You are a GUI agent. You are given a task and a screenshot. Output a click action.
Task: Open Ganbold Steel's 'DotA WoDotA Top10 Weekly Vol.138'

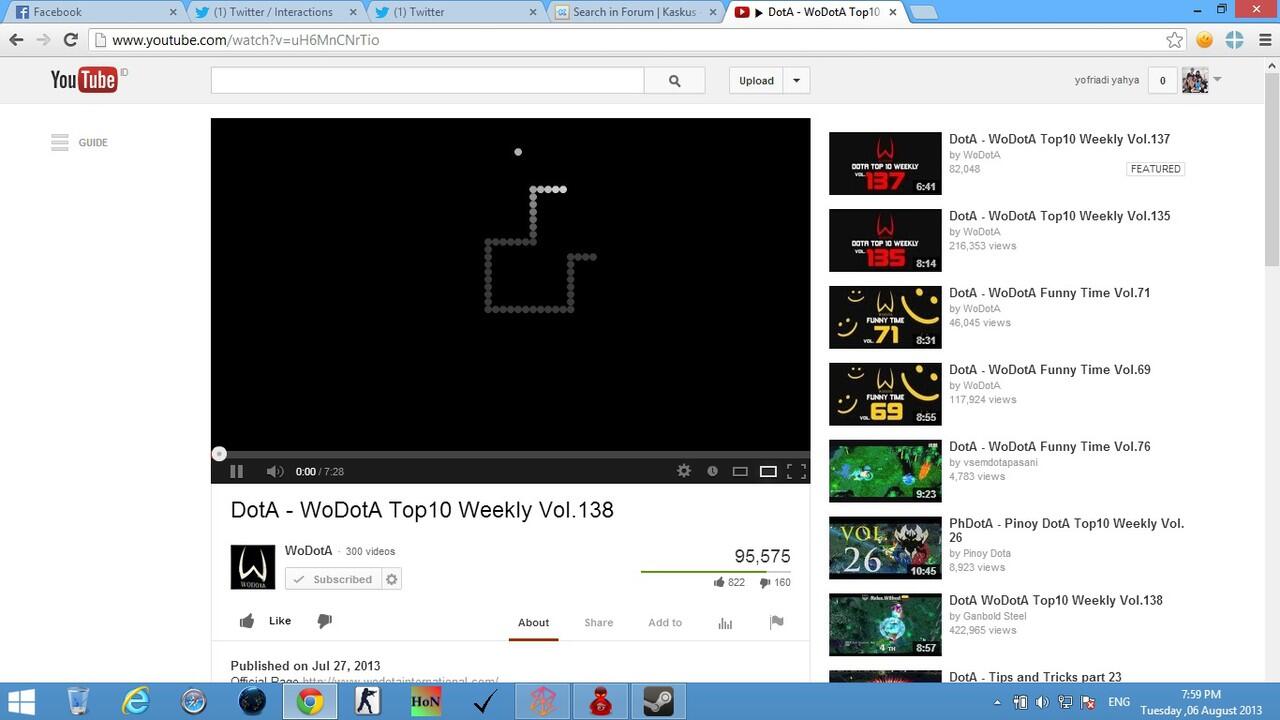(x=1055, y=601)
